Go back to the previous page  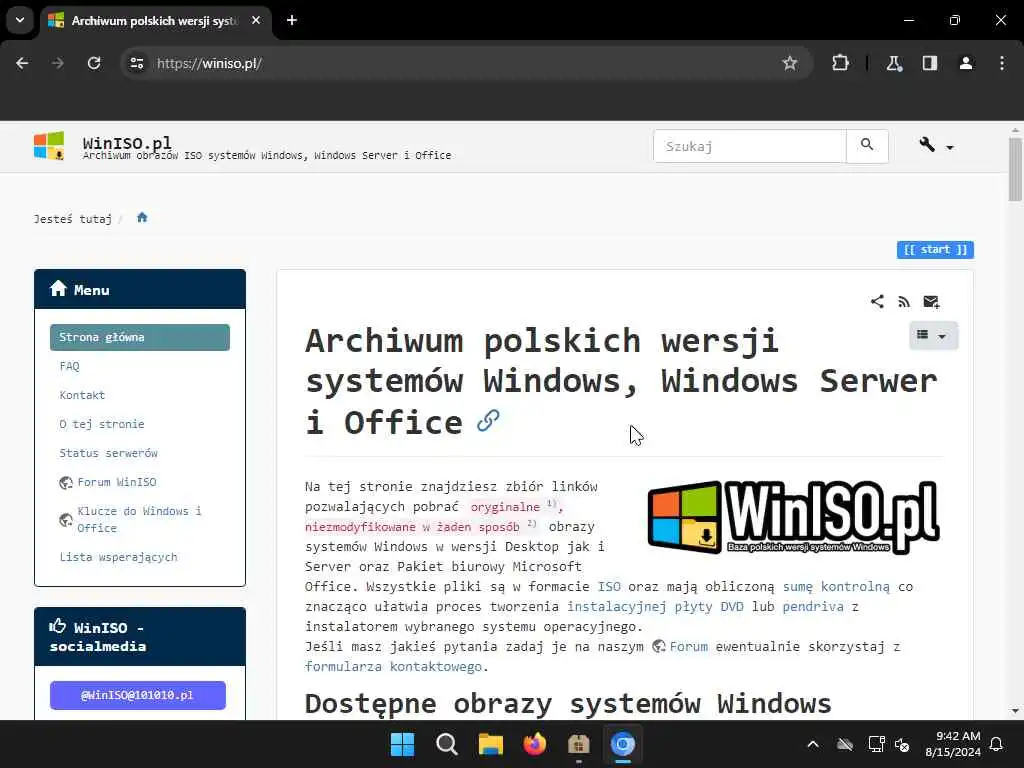[x=22, y=63]
